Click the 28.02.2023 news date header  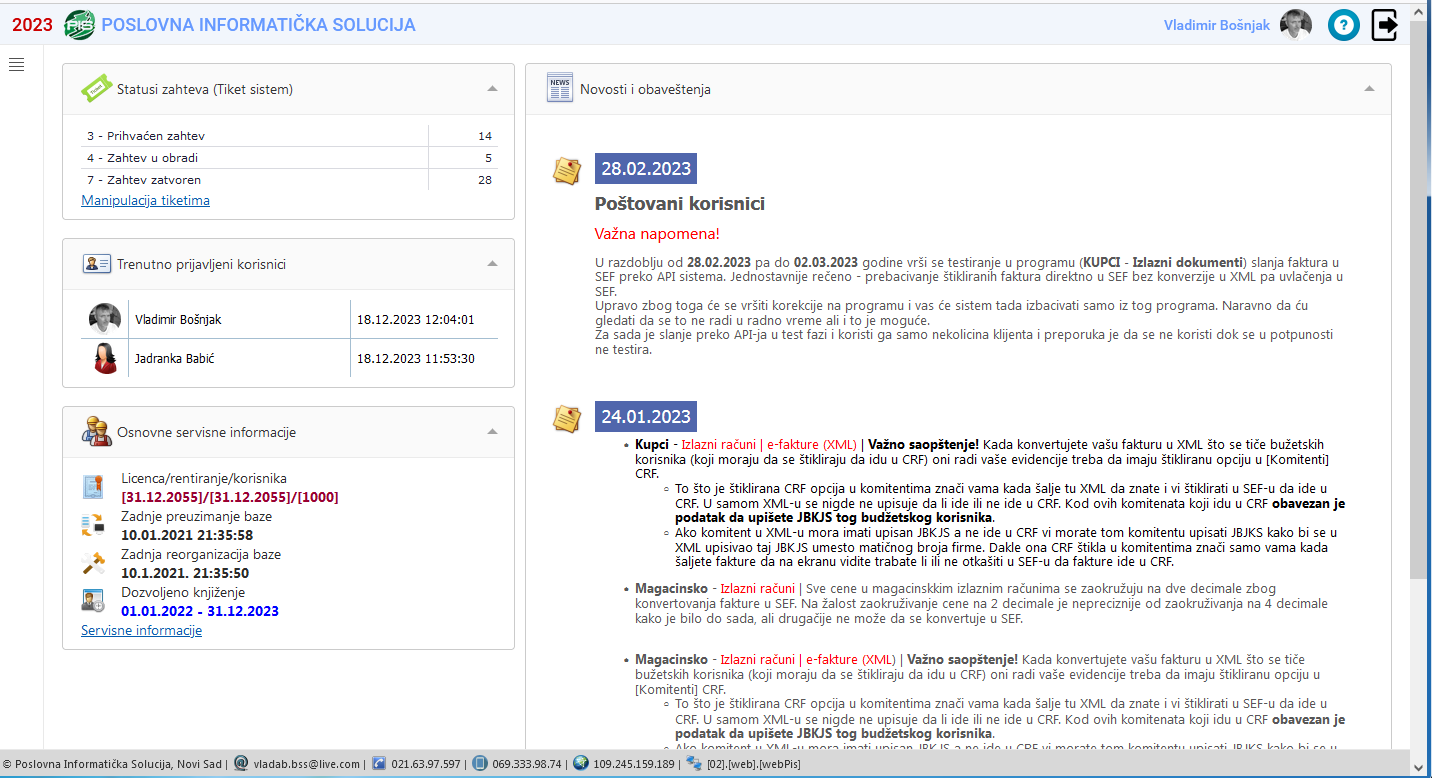645,169
